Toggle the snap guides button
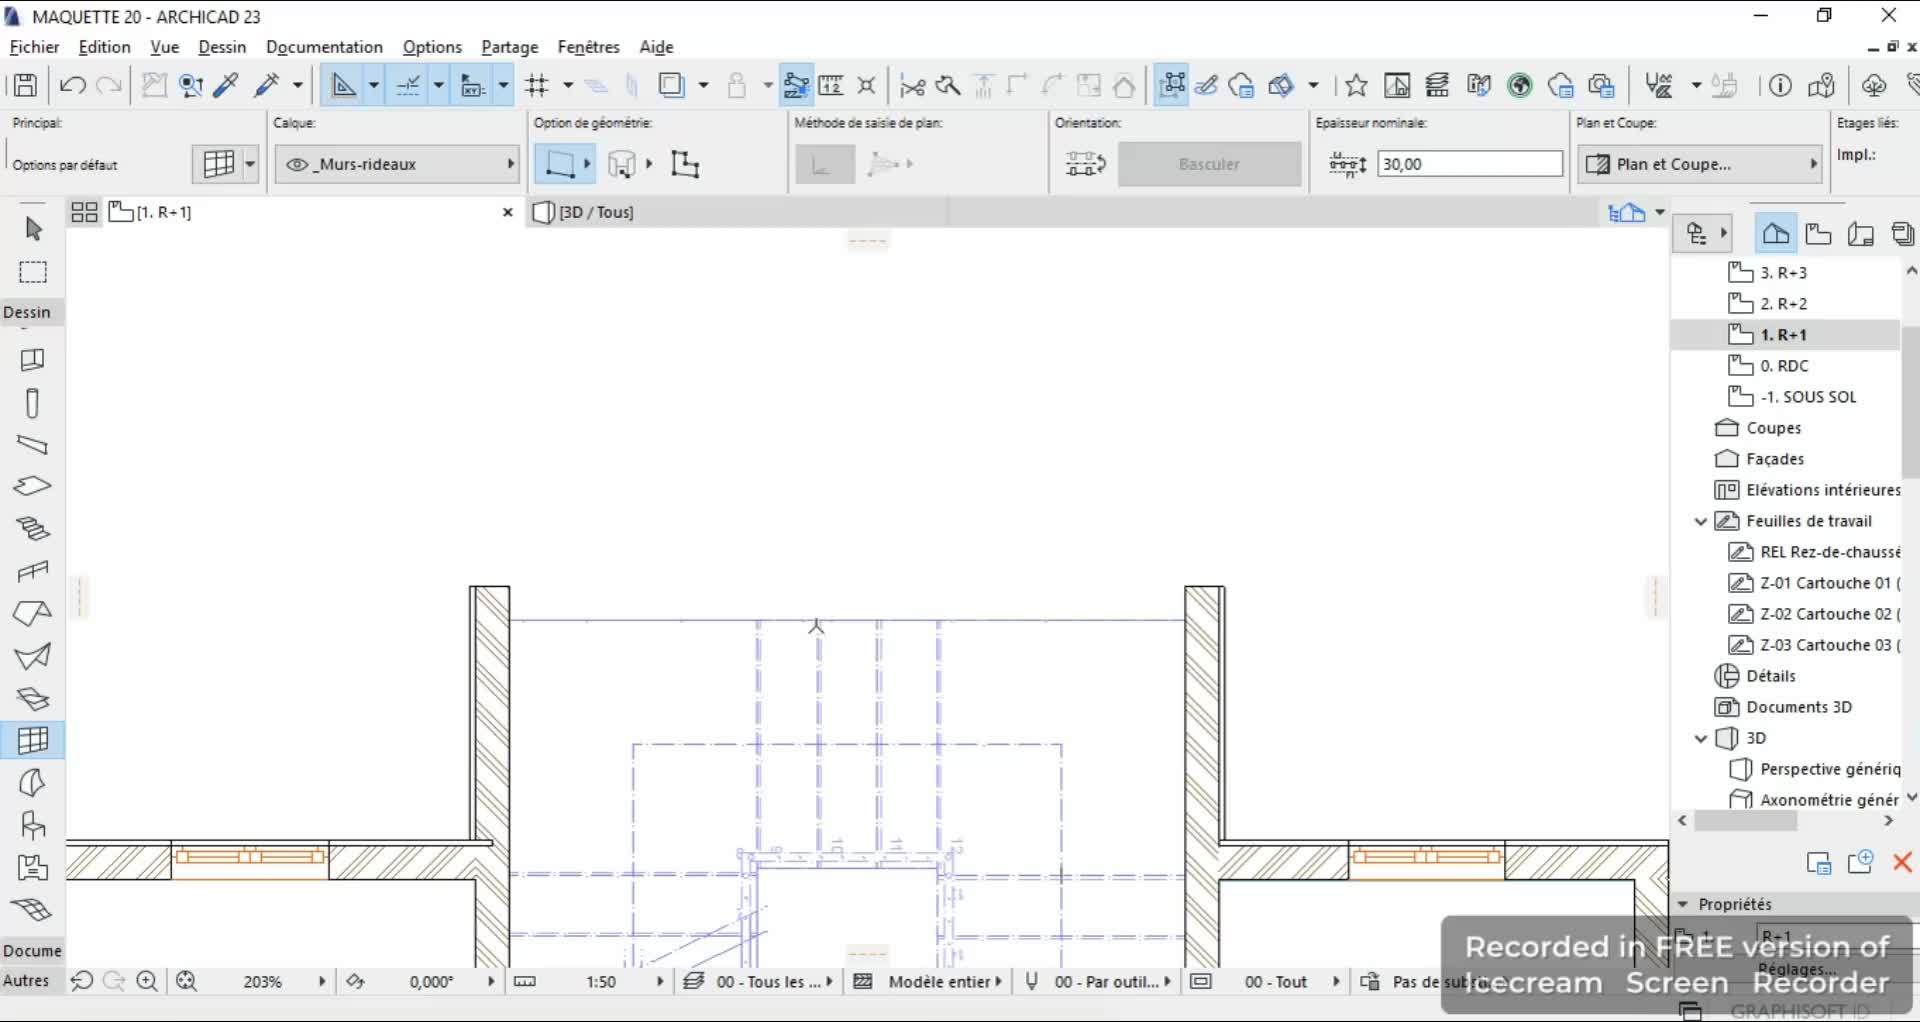The image size is (1920, 1022). click(408, 85)
